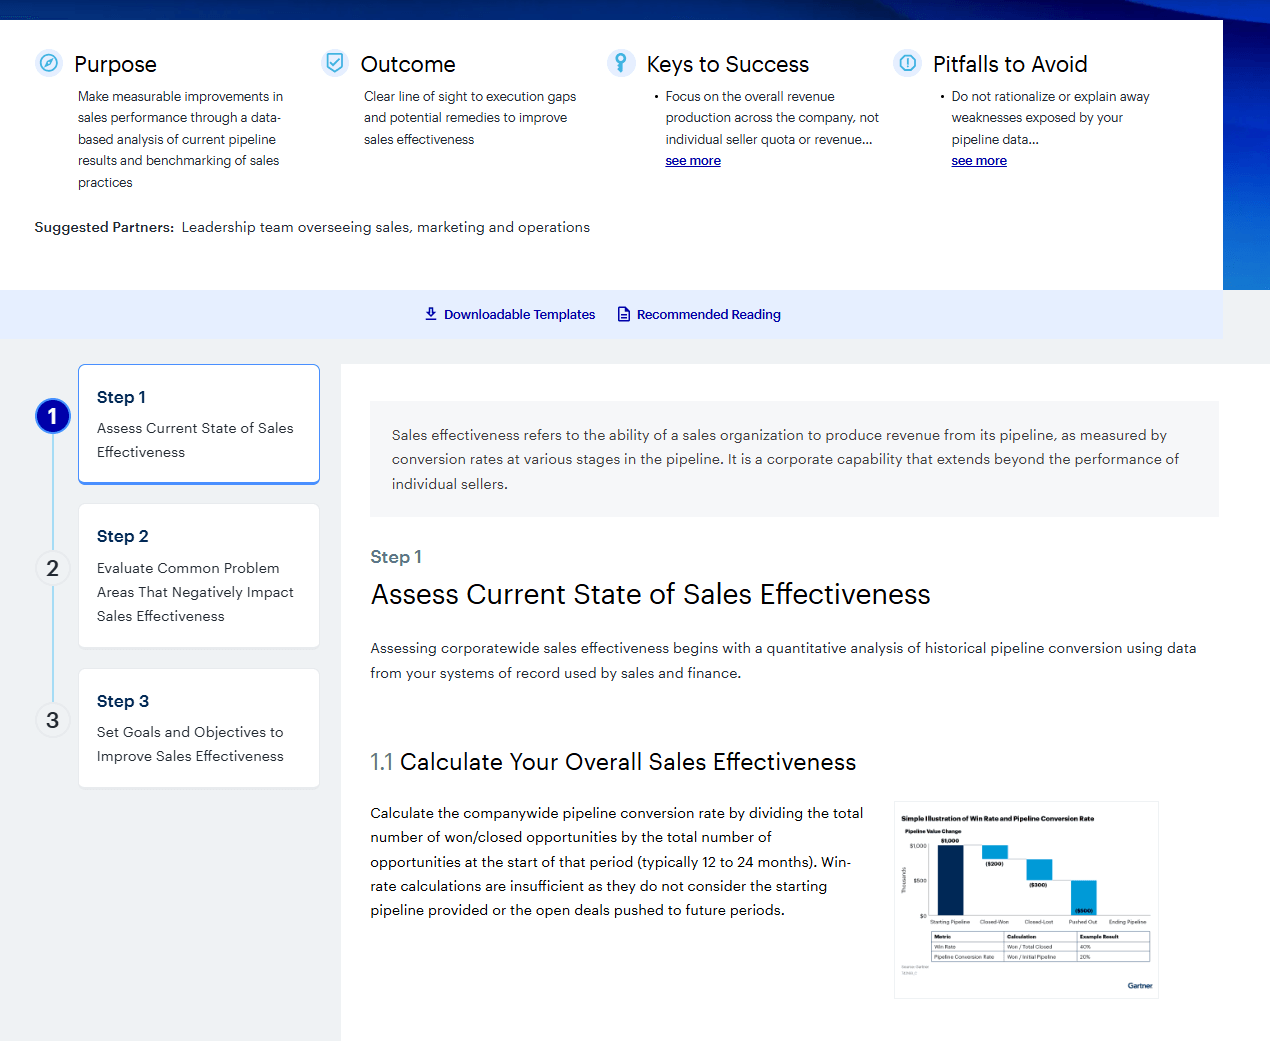Select the Step 3 Set Goals and Objectives card
Viewport: 1270px width, 1041px height.
[198, 728]
